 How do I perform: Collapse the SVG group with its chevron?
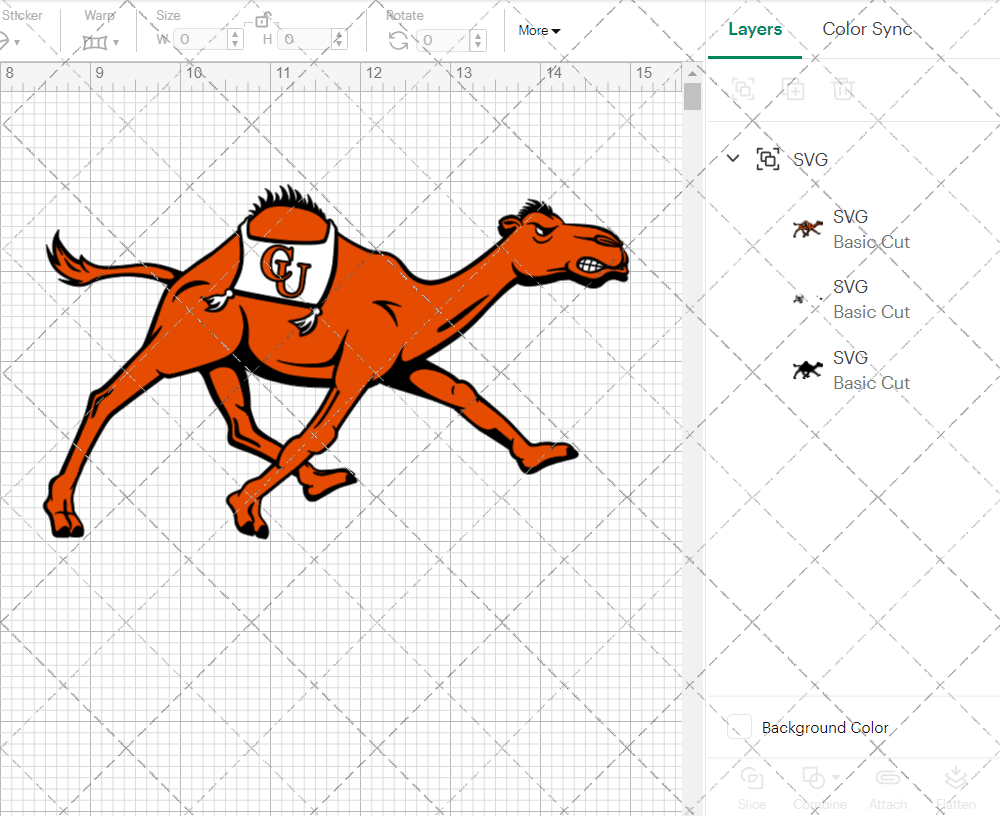(733, 158)
